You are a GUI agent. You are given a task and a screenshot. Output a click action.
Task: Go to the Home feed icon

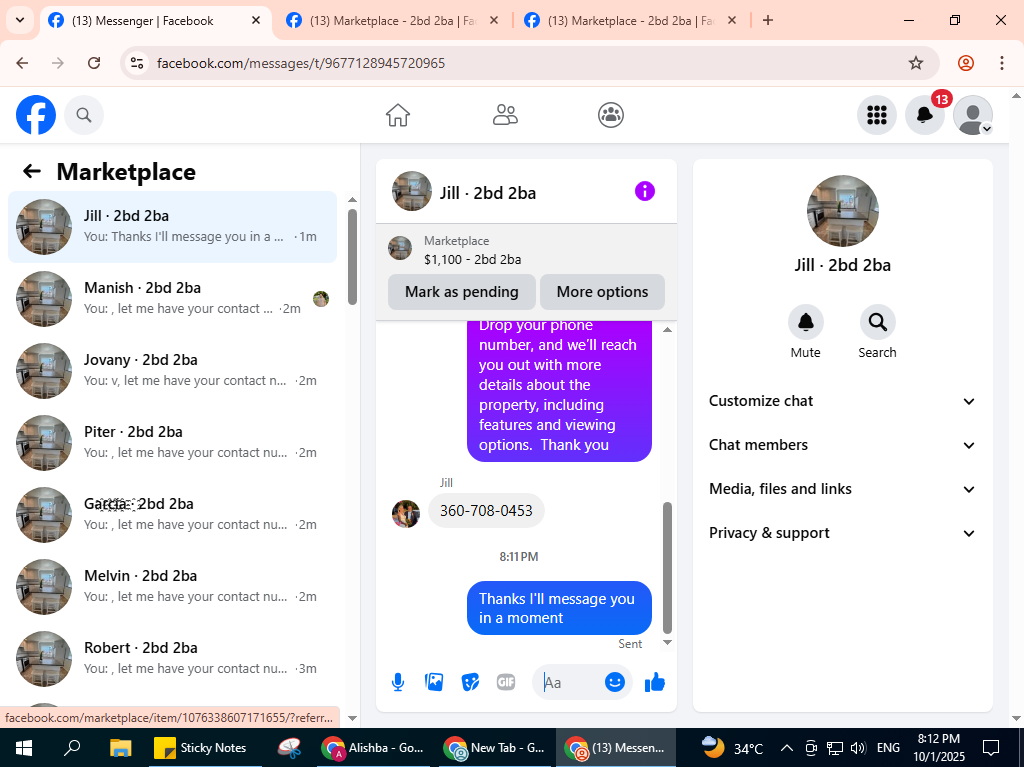(x=398, y=115)
